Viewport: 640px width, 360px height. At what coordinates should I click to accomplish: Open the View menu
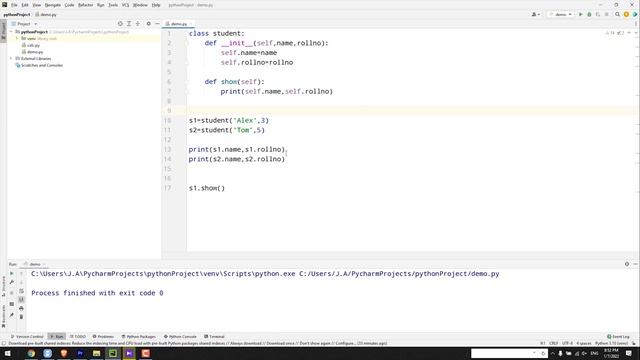click(36, 5)
